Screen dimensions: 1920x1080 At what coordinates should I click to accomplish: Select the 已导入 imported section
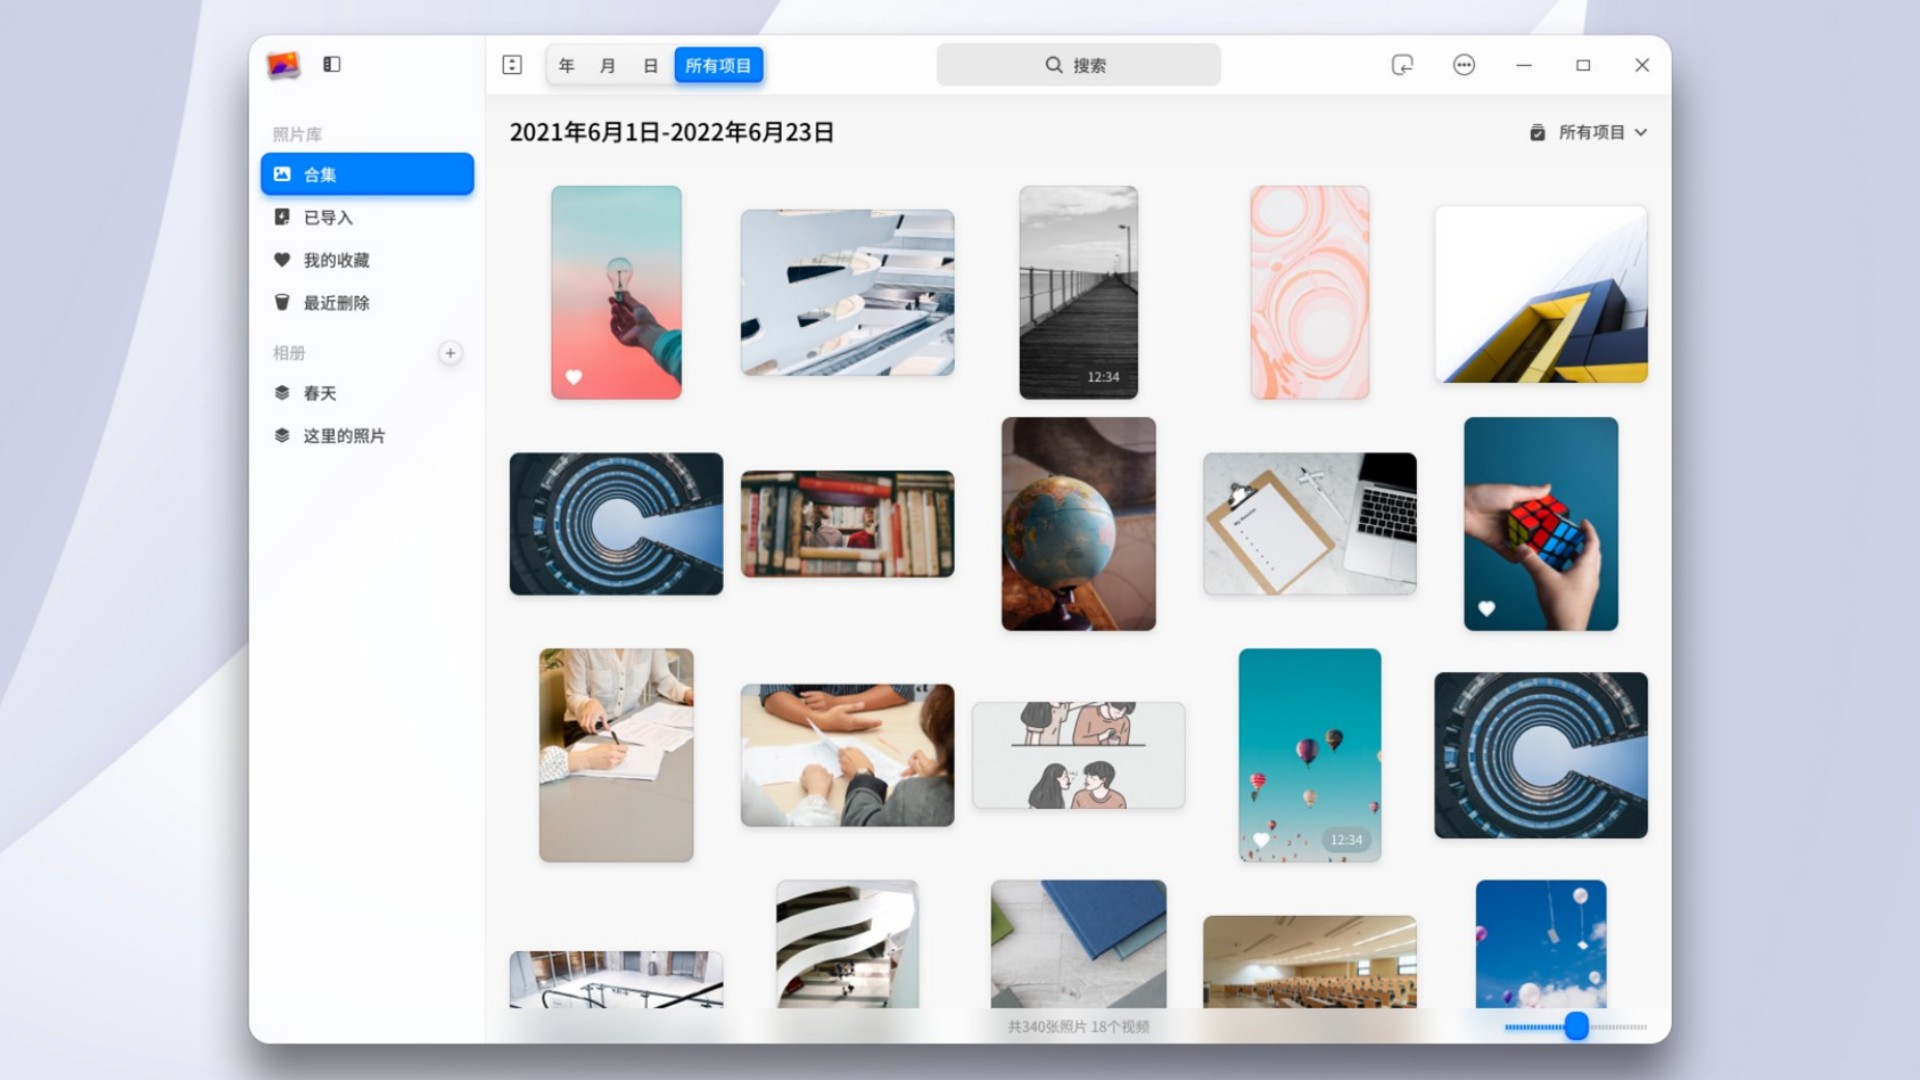tap(328, 217)
